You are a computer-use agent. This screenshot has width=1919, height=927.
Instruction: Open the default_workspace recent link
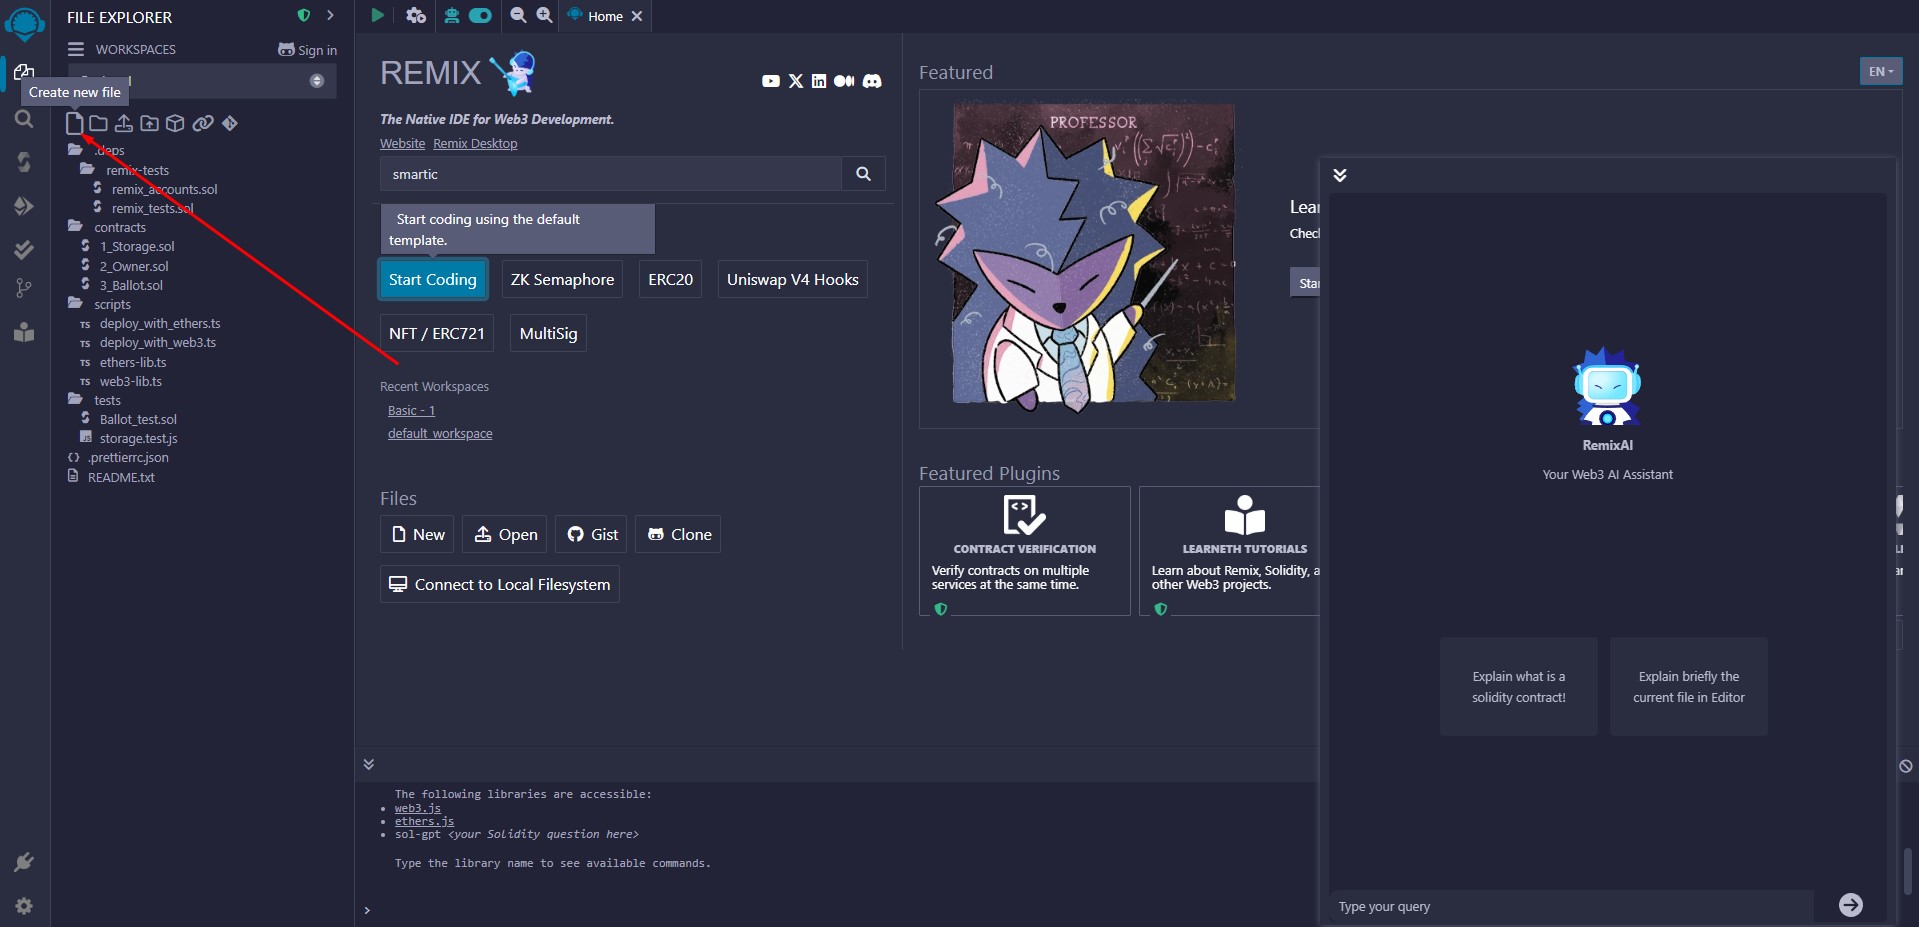point(440,434)
